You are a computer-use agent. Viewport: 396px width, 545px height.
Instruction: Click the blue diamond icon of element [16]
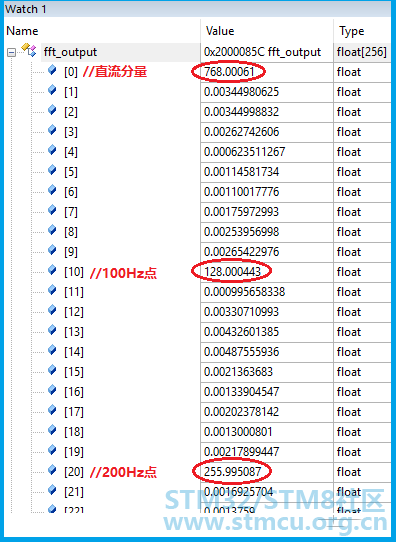pyautogui.click(x=52, y=390)
